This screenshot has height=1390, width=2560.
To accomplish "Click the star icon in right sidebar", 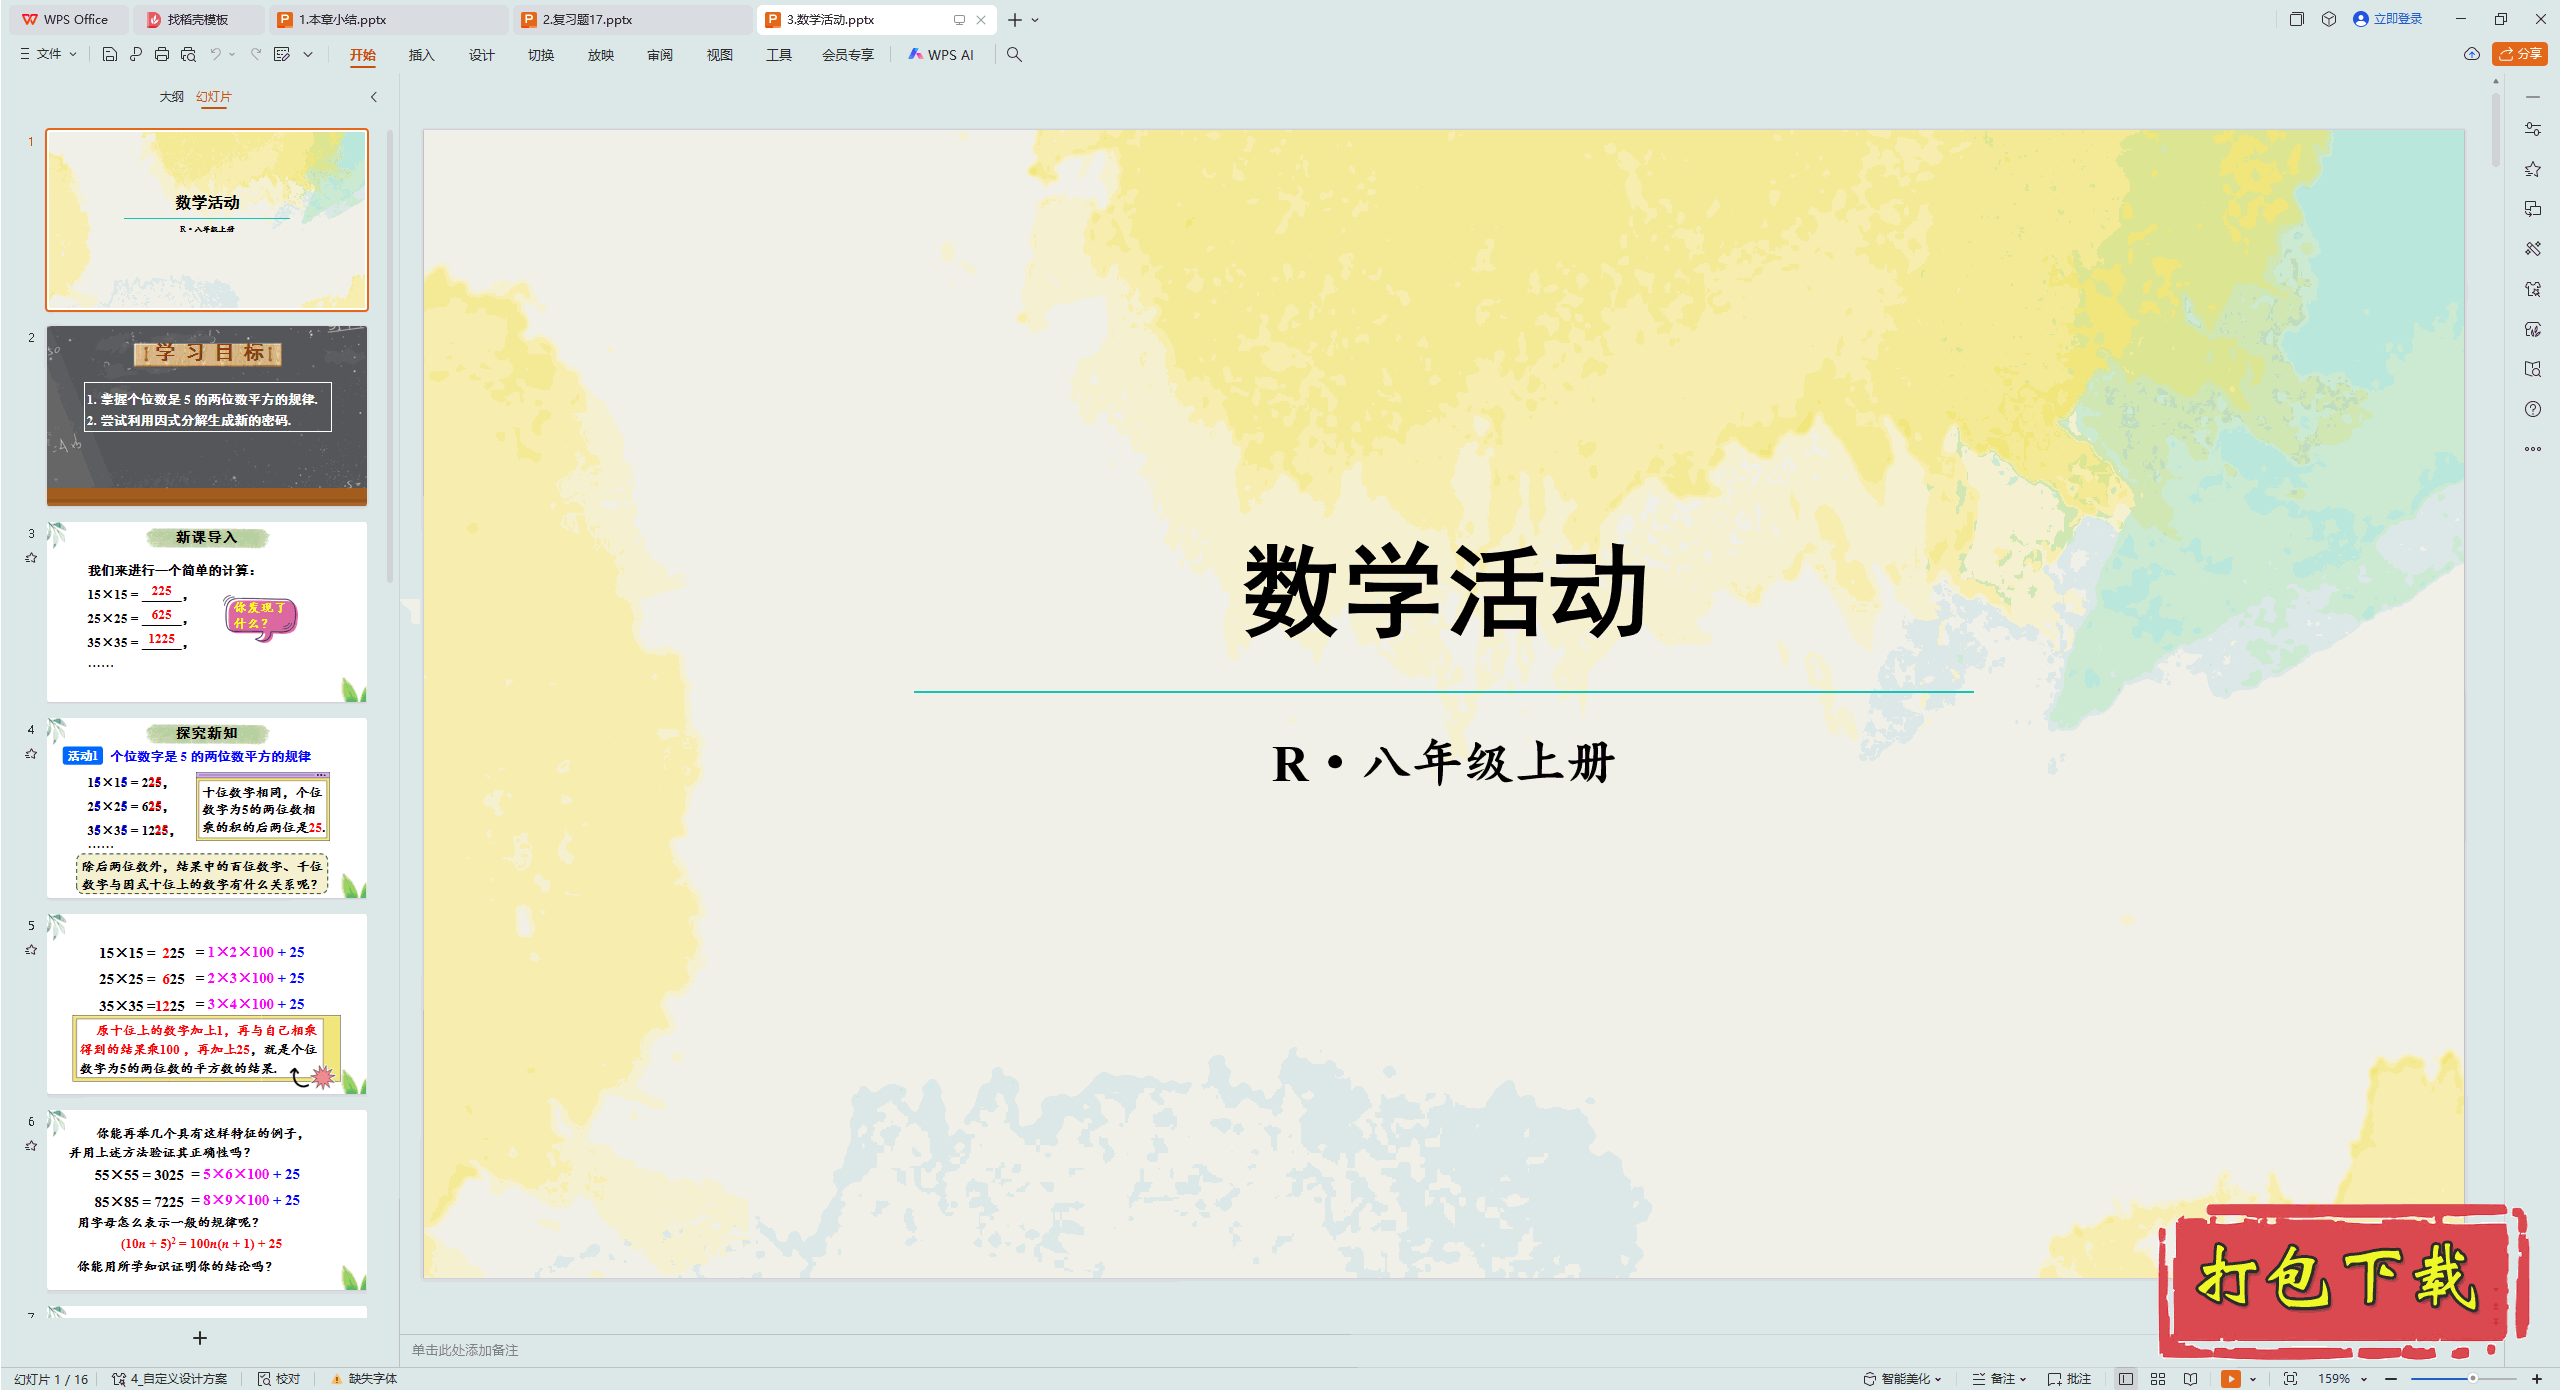I will pyautogui.click(x=2533, y=169).
